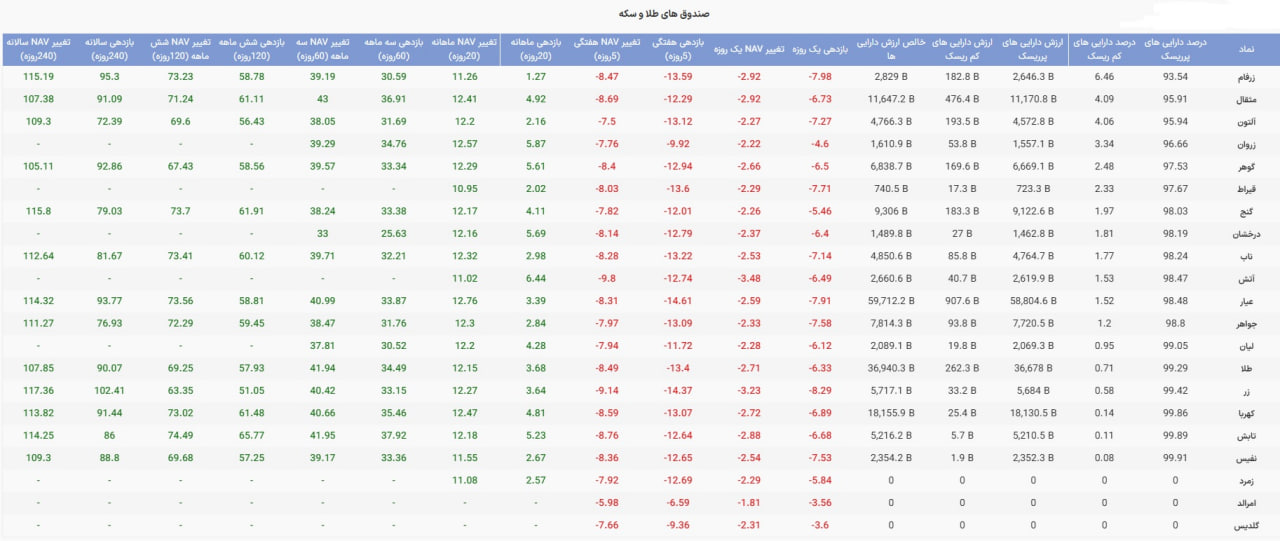Click the بازدهی ماهانه (20روزه) header

click(x=536, y=48)
